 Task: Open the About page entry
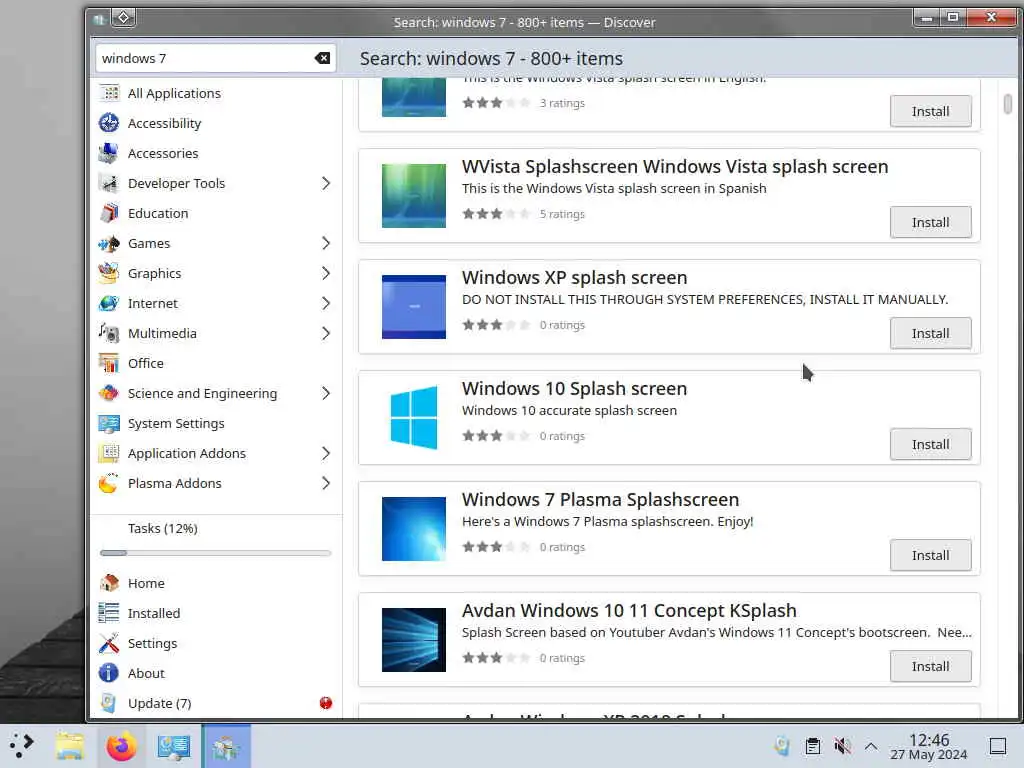216,673
